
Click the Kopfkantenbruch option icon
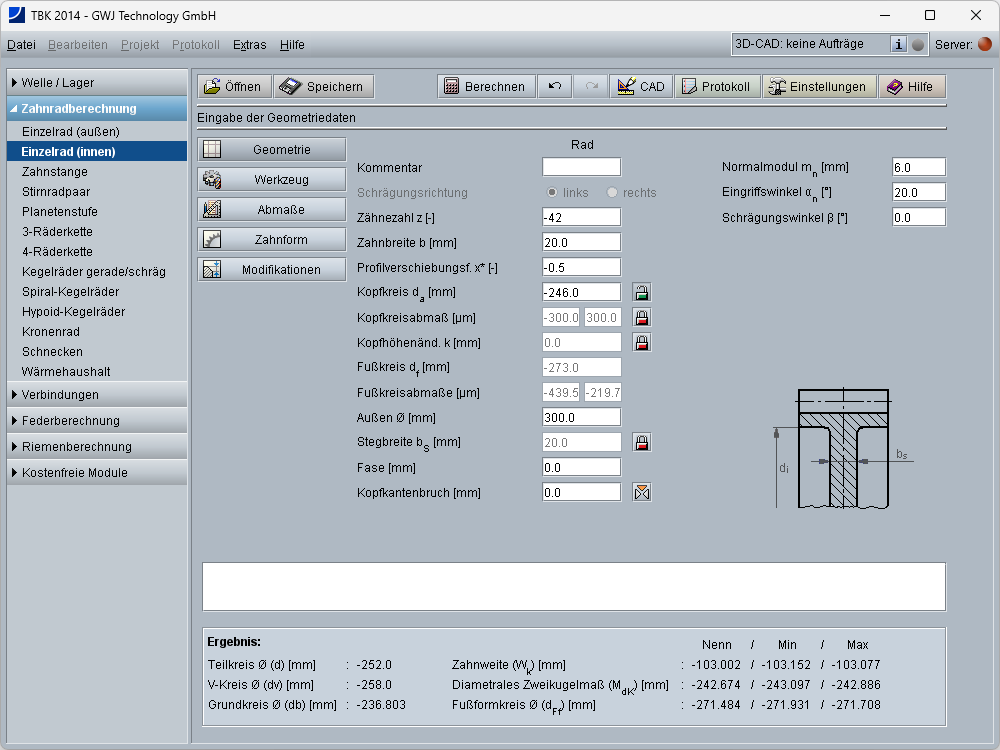tap(642, 492)
